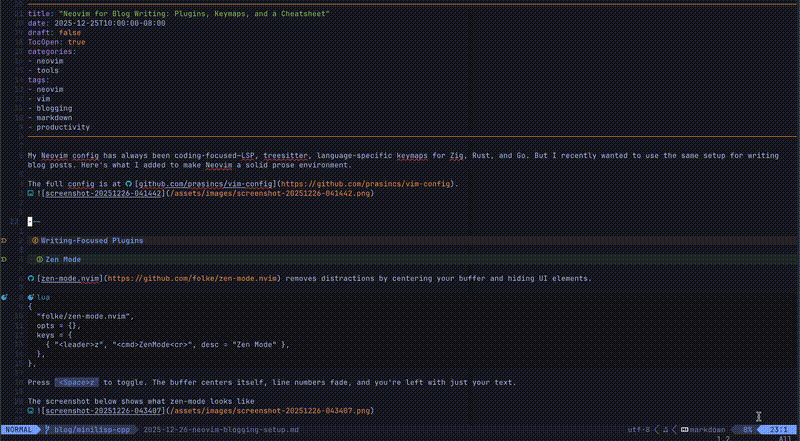Click the OS icon beside utf-8

point(666,430)
